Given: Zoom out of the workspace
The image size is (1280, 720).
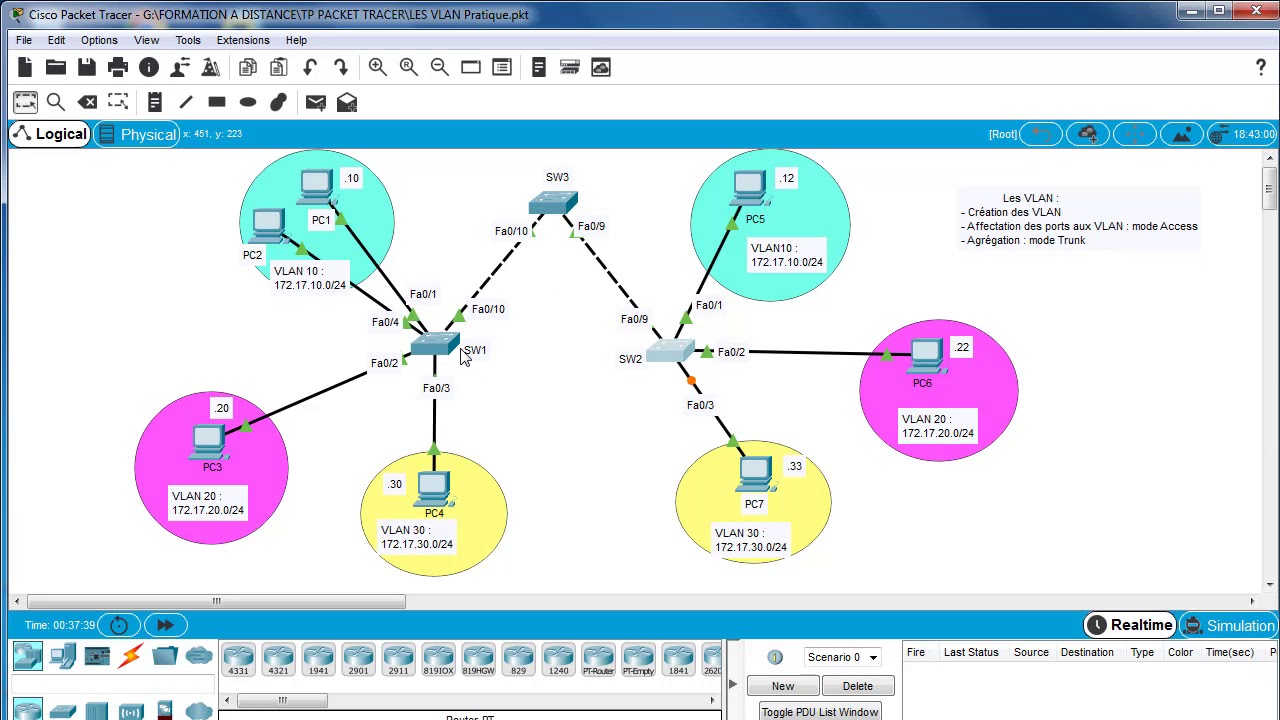Looking at the screenshot, I should click(440, 67).
